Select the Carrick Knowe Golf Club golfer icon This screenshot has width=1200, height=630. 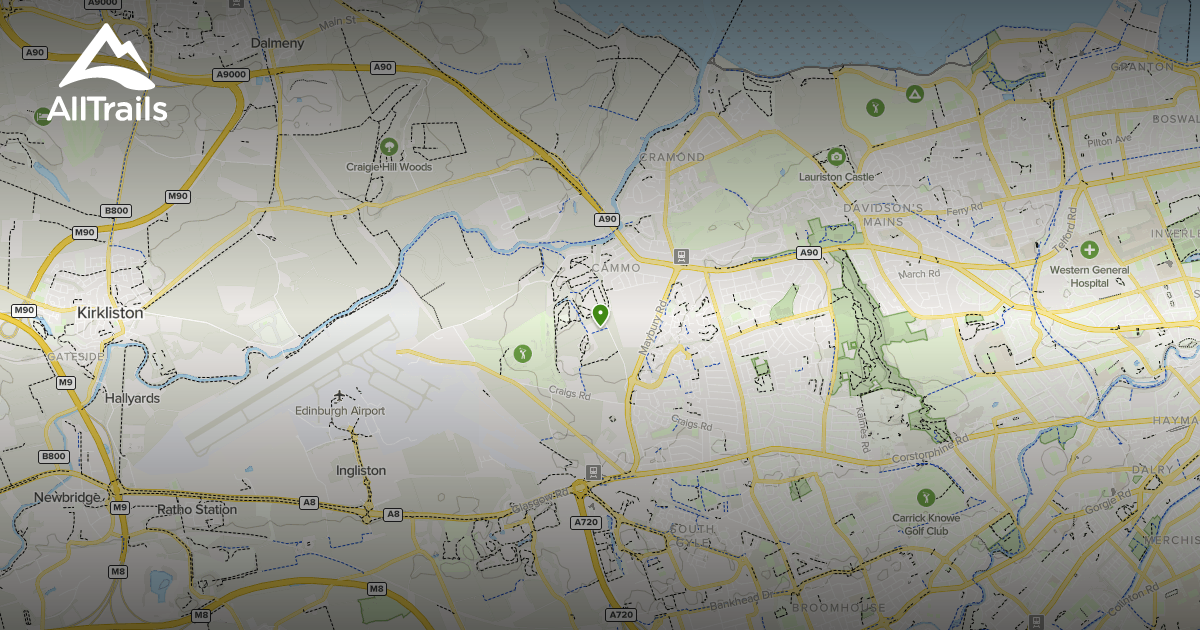(925, 497)
